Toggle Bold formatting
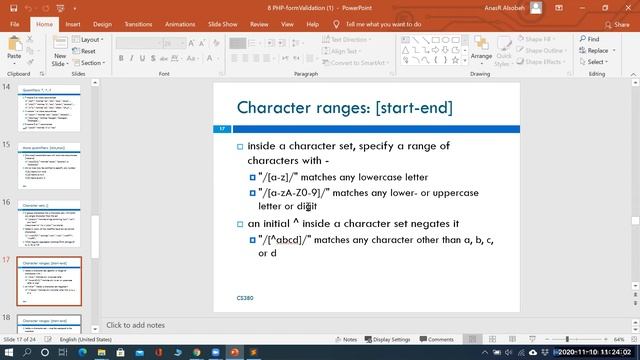 pyautogui.click(x=121, y=58)
